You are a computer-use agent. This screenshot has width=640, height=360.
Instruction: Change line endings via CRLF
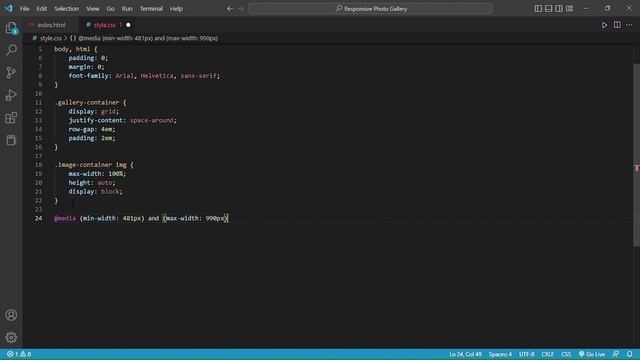pos(547,354)
